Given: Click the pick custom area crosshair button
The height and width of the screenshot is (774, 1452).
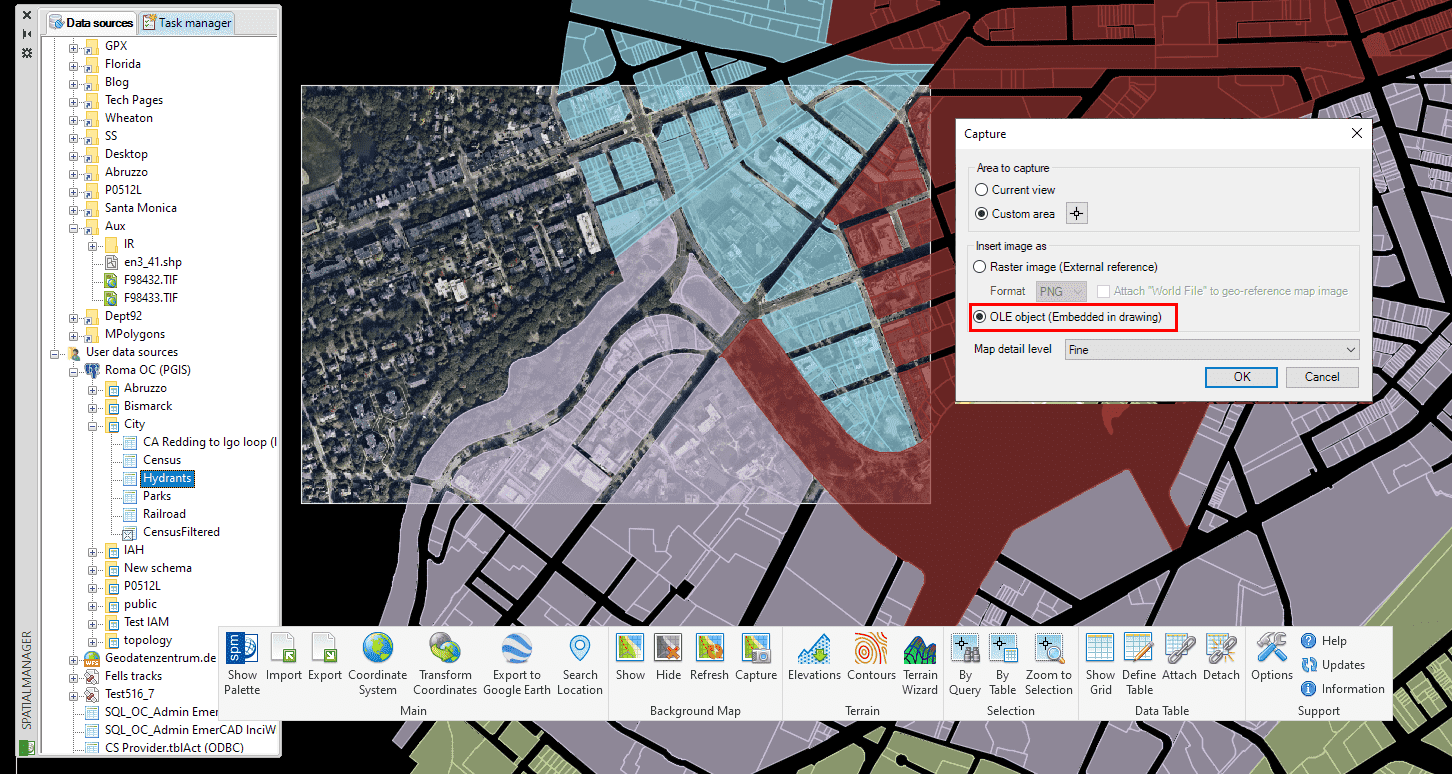Looking at the screenshot, I should click(1076, 214).
